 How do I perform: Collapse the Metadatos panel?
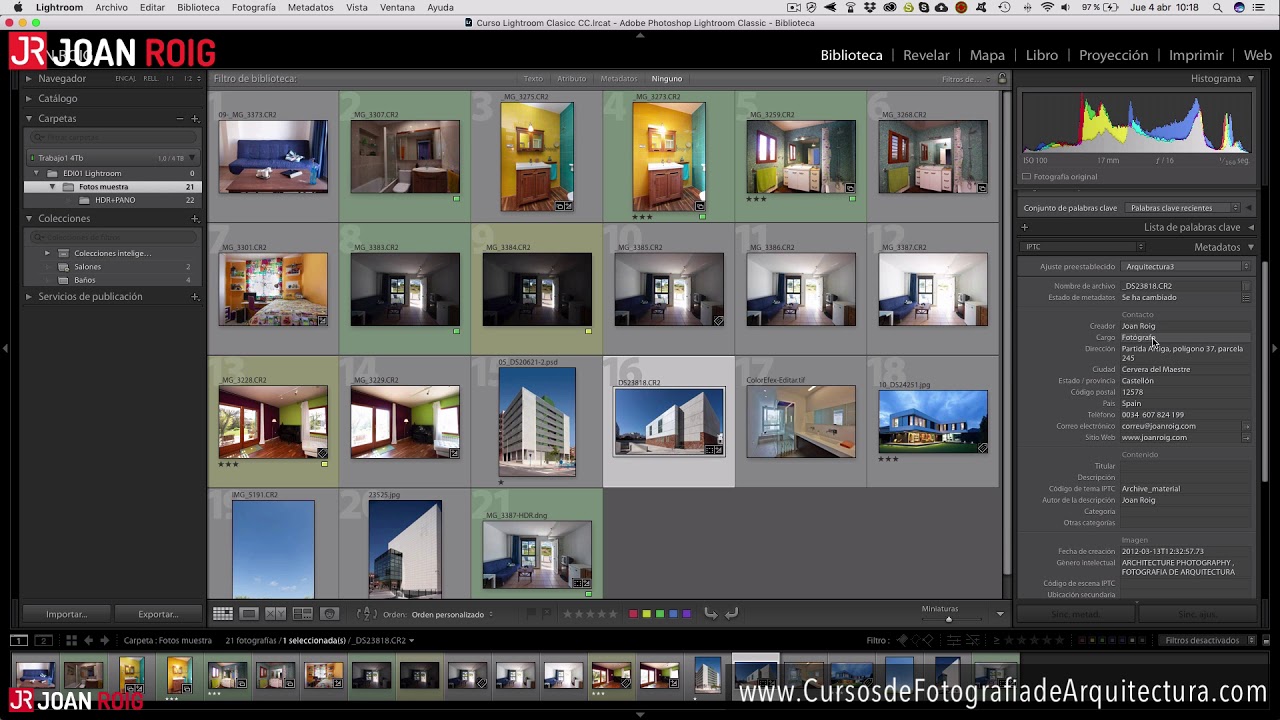[1250, 247]
